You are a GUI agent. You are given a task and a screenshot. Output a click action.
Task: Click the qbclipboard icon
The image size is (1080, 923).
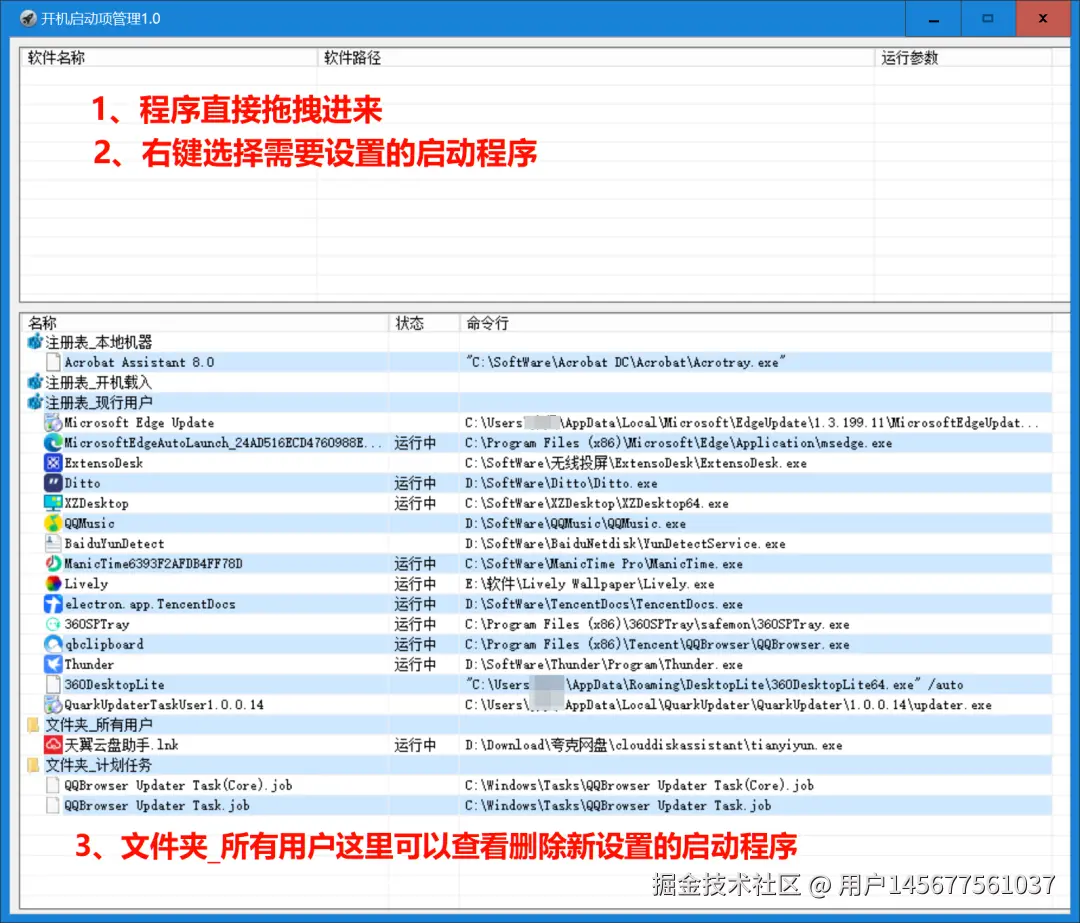53,644
